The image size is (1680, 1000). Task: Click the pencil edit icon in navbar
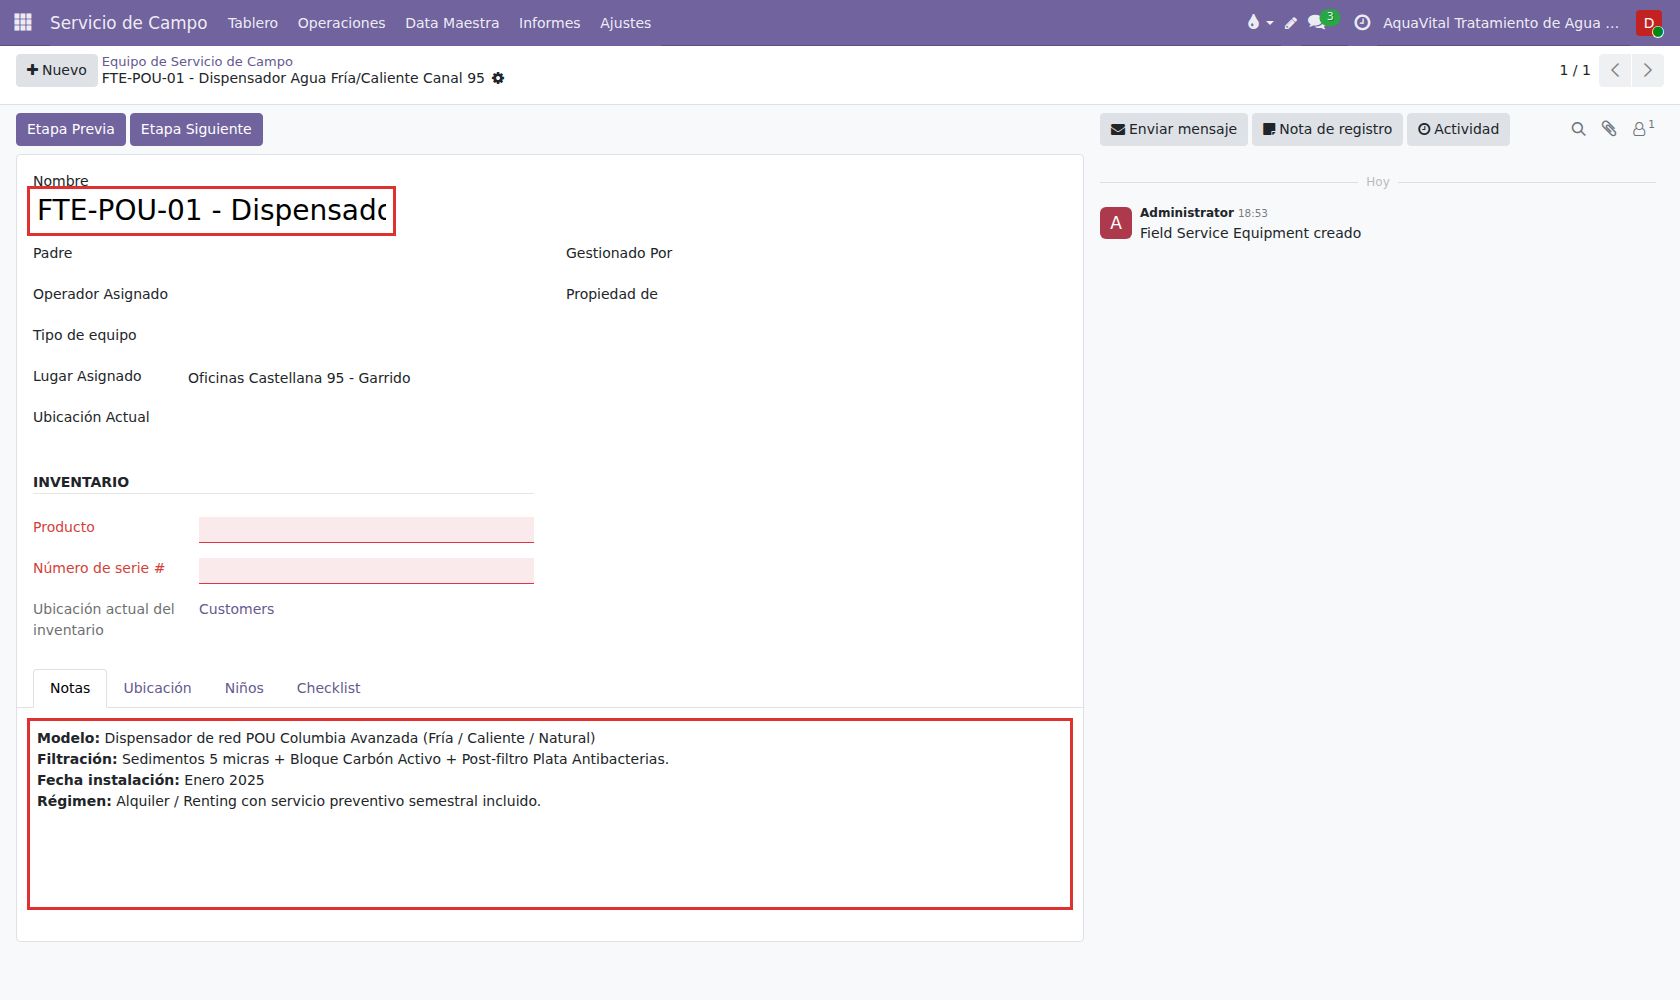click(x=1290, y=22)
